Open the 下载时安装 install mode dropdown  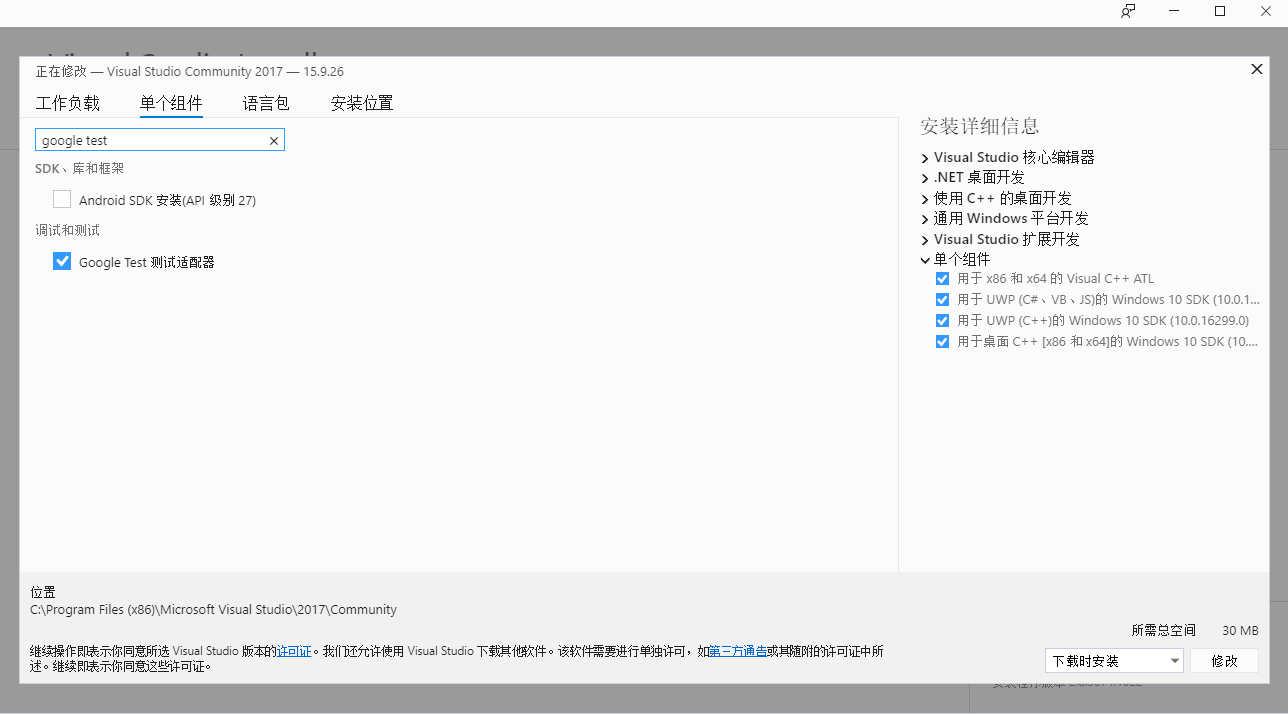[1114, 661]
